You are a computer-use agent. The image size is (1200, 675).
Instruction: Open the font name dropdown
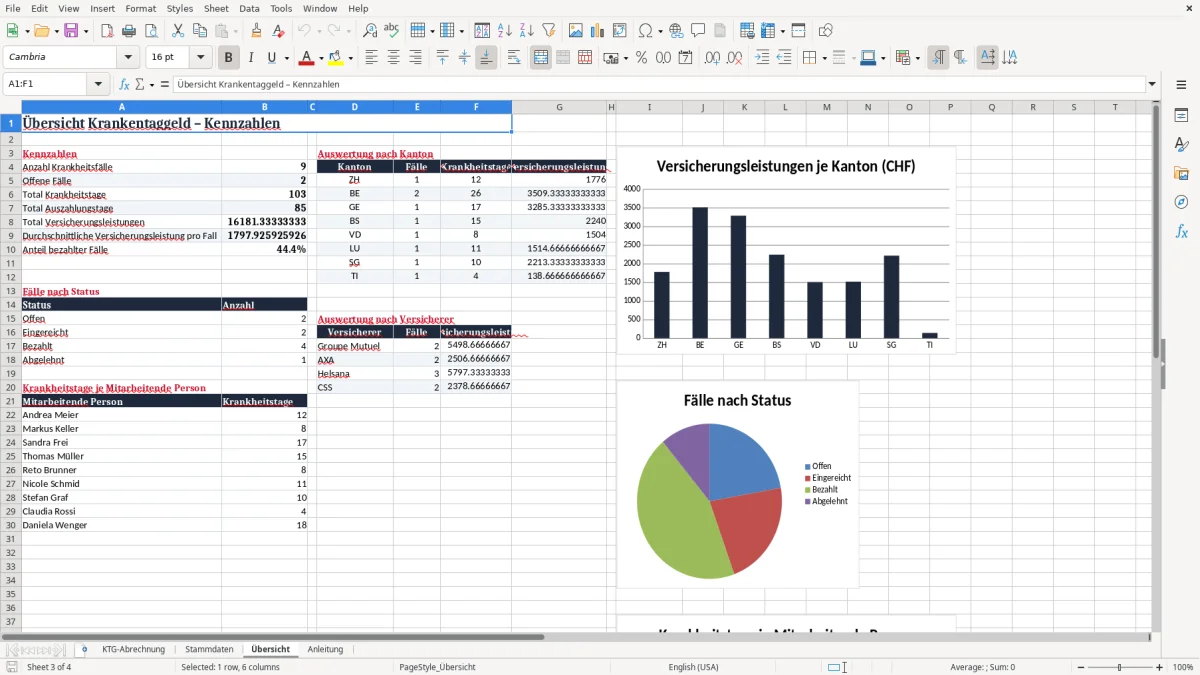coord(129,58)
